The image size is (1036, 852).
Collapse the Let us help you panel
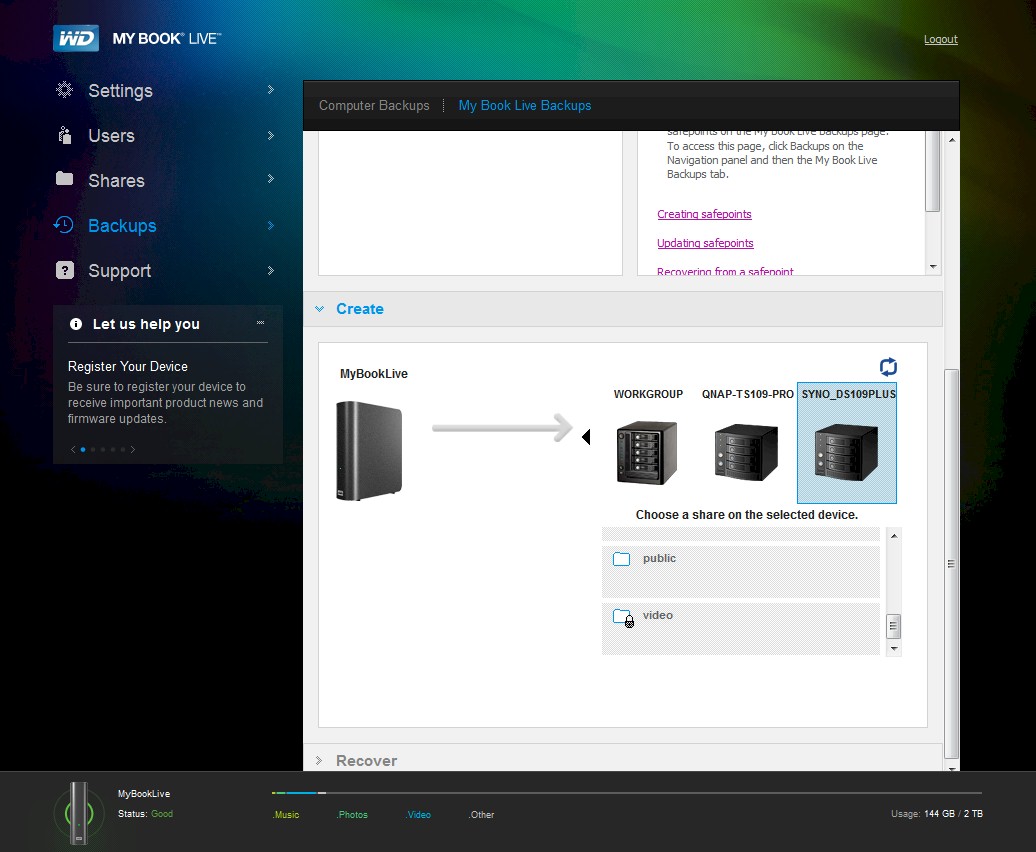point(260,322)
